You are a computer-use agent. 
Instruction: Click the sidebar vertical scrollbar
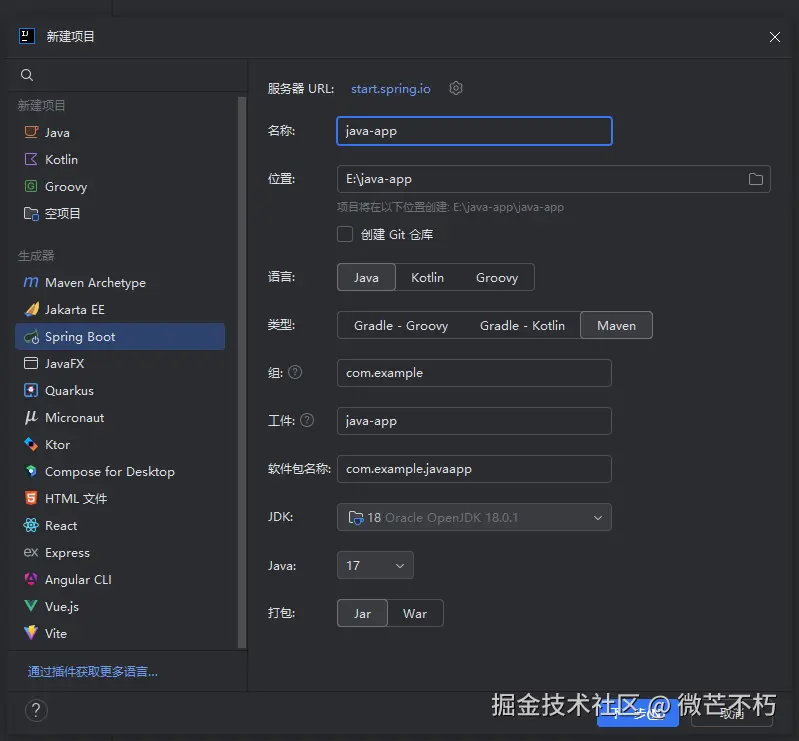242,373
